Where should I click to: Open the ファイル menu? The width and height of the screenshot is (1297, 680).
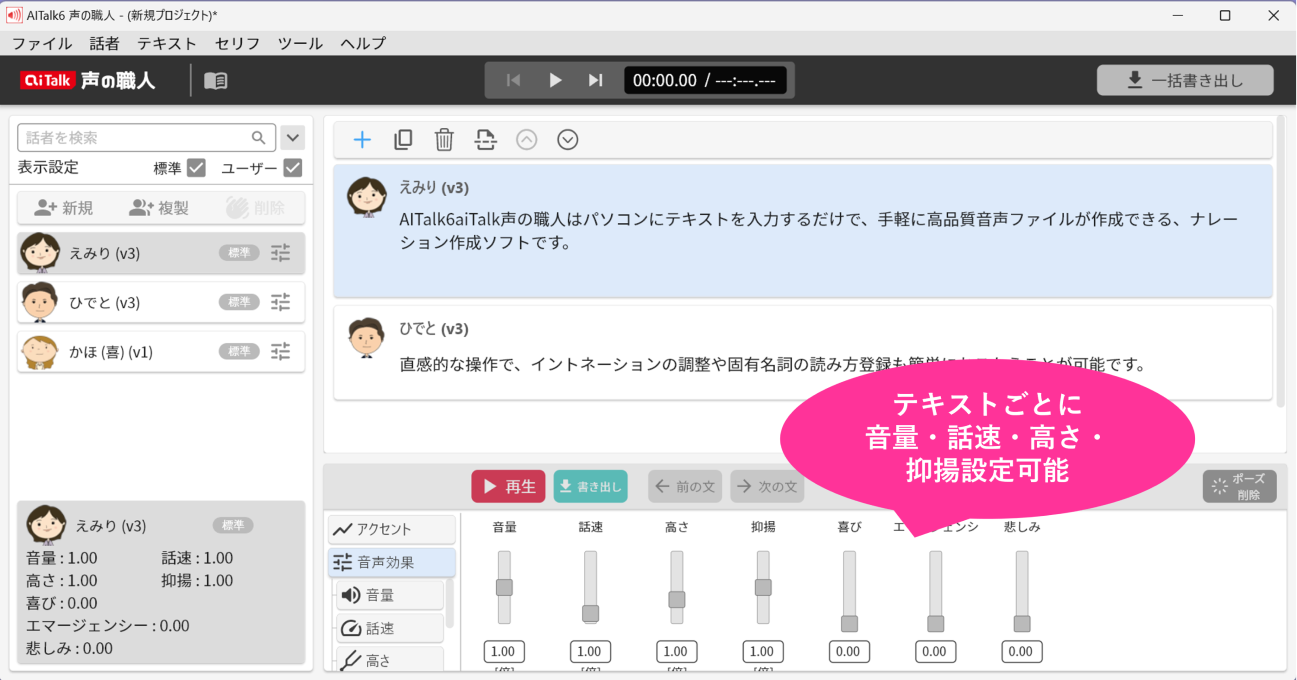click(42, 43)
